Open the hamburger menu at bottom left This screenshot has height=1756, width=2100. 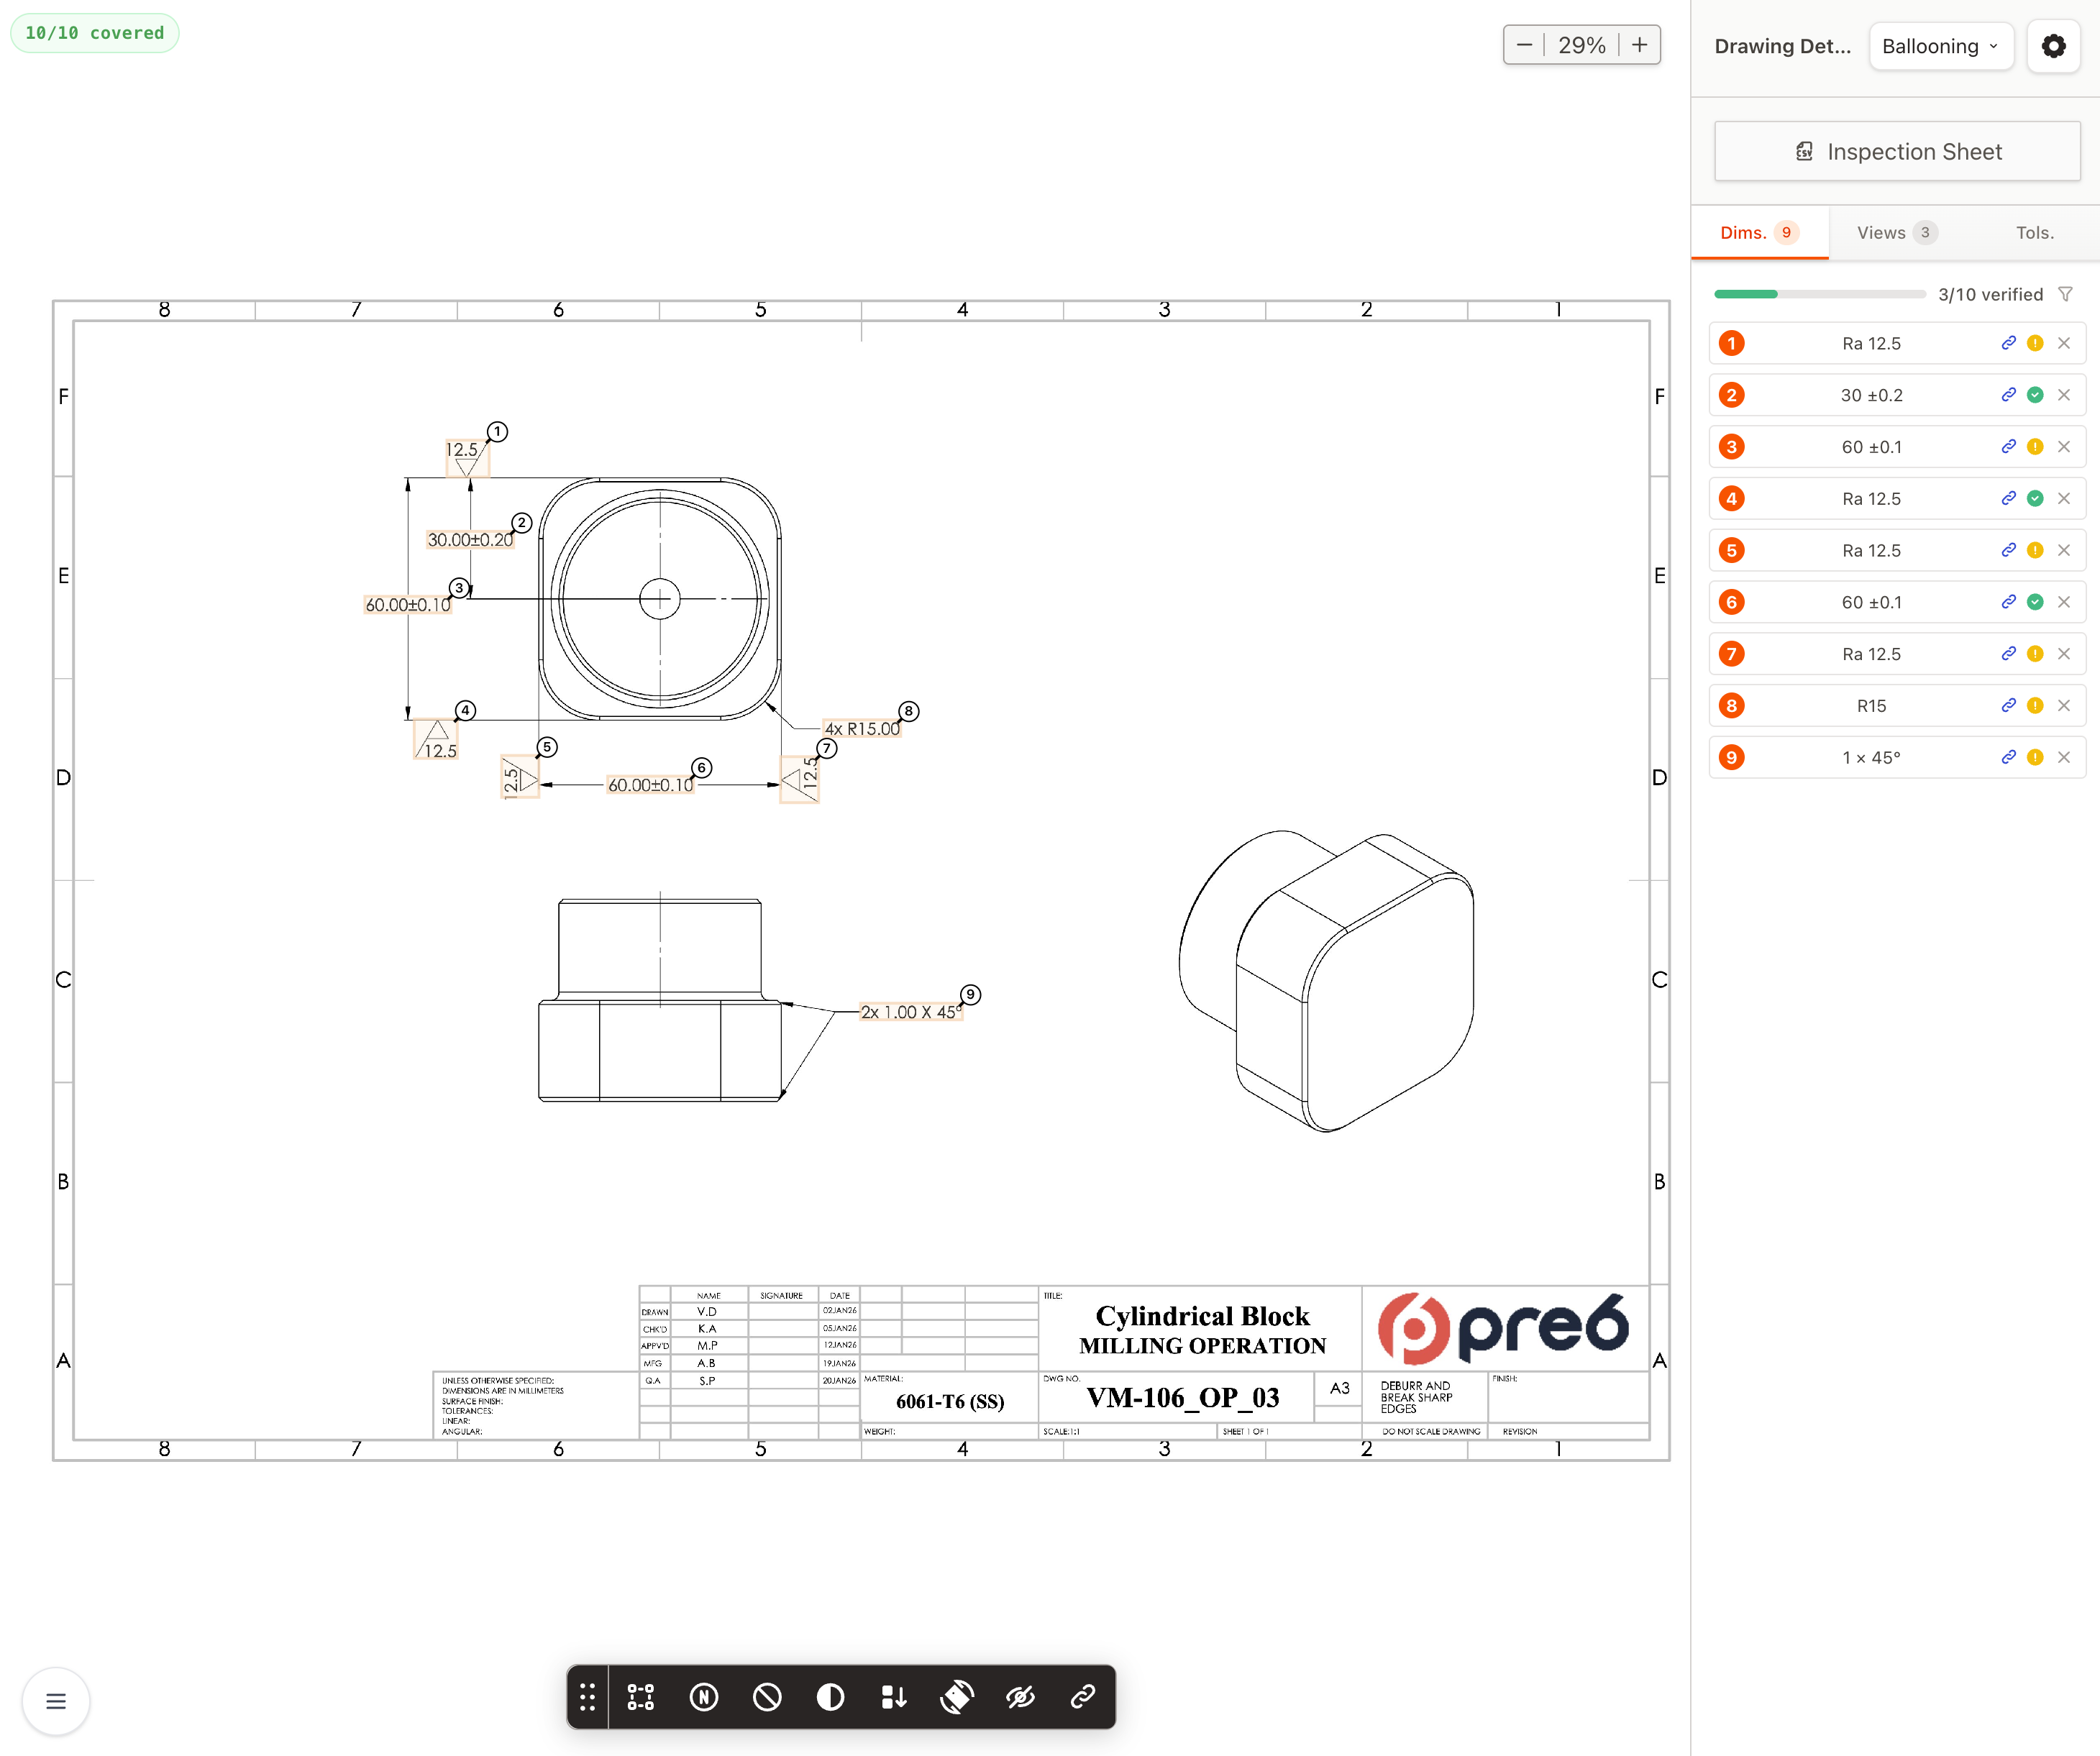click(x=56, y=1701)
